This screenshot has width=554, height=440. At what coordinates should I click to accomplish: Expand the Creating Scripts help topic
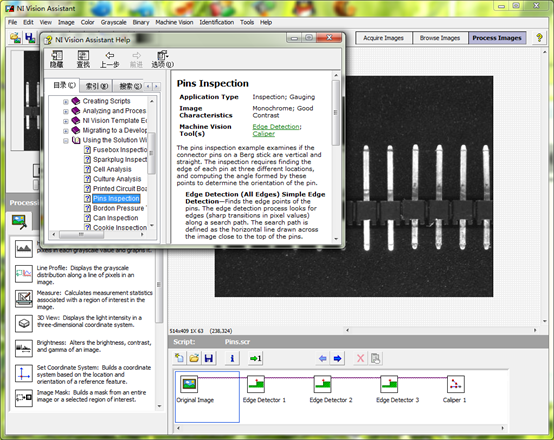[66, 101]
